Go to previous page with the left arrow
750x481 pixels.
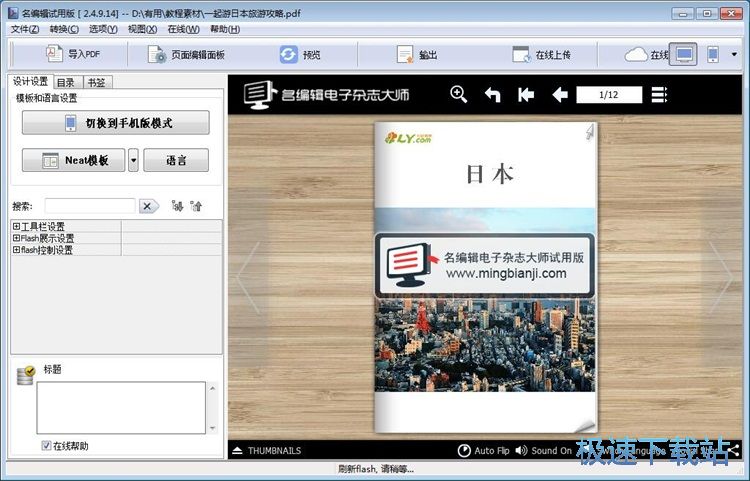(x=560, y=94)
